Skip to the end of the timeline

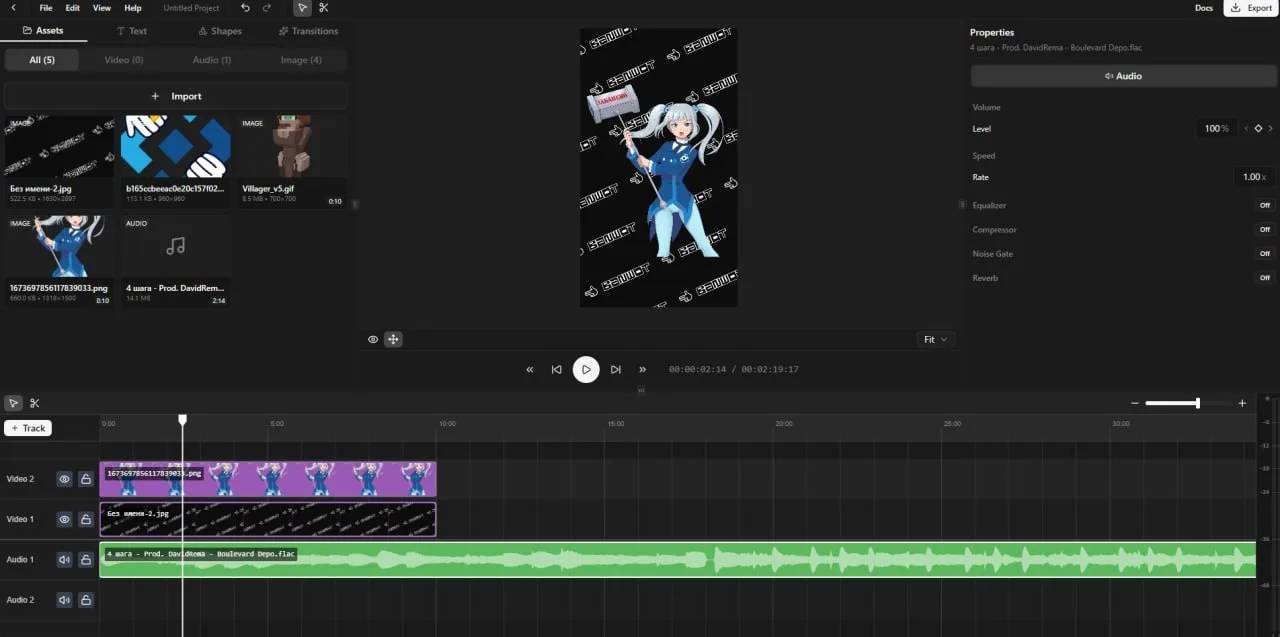pyautogui.click(x=616, y=369)
